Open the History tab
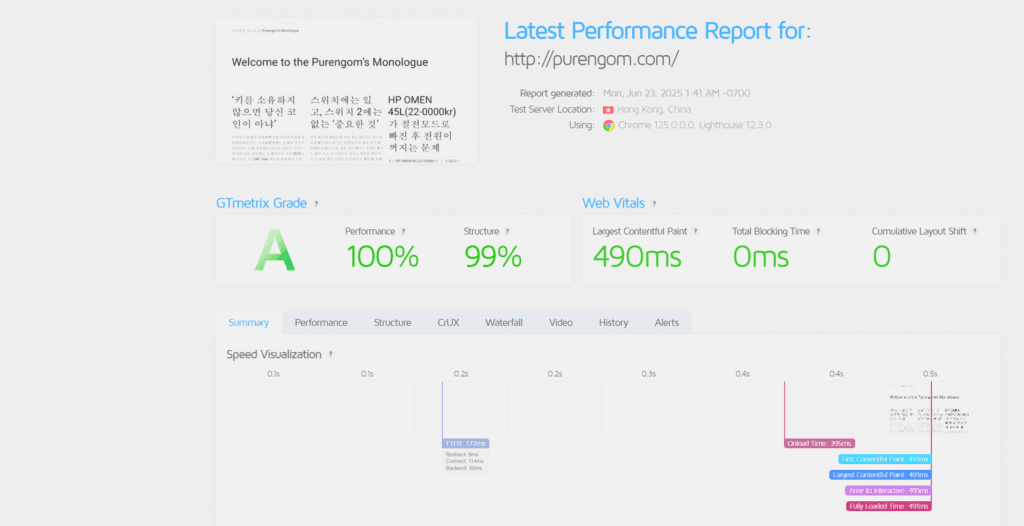Image resolution: width=1024 pixels, height=526 pixels. click(x=613, y=323)
